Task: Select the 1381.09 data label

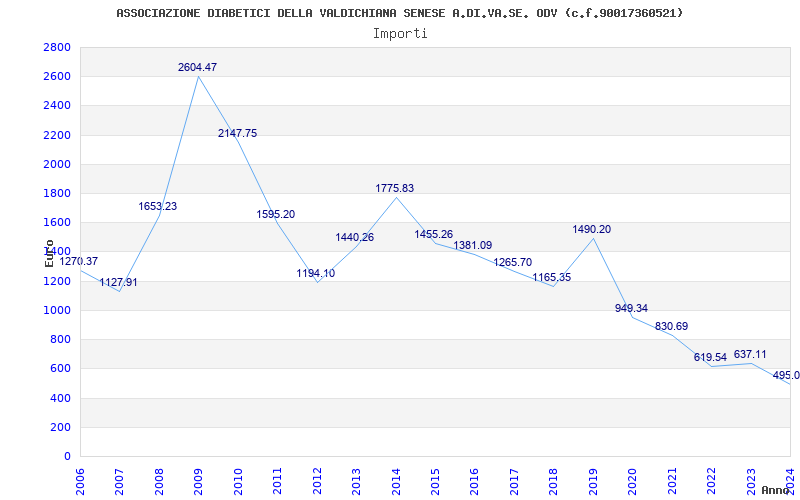Action: pos(473,245)
